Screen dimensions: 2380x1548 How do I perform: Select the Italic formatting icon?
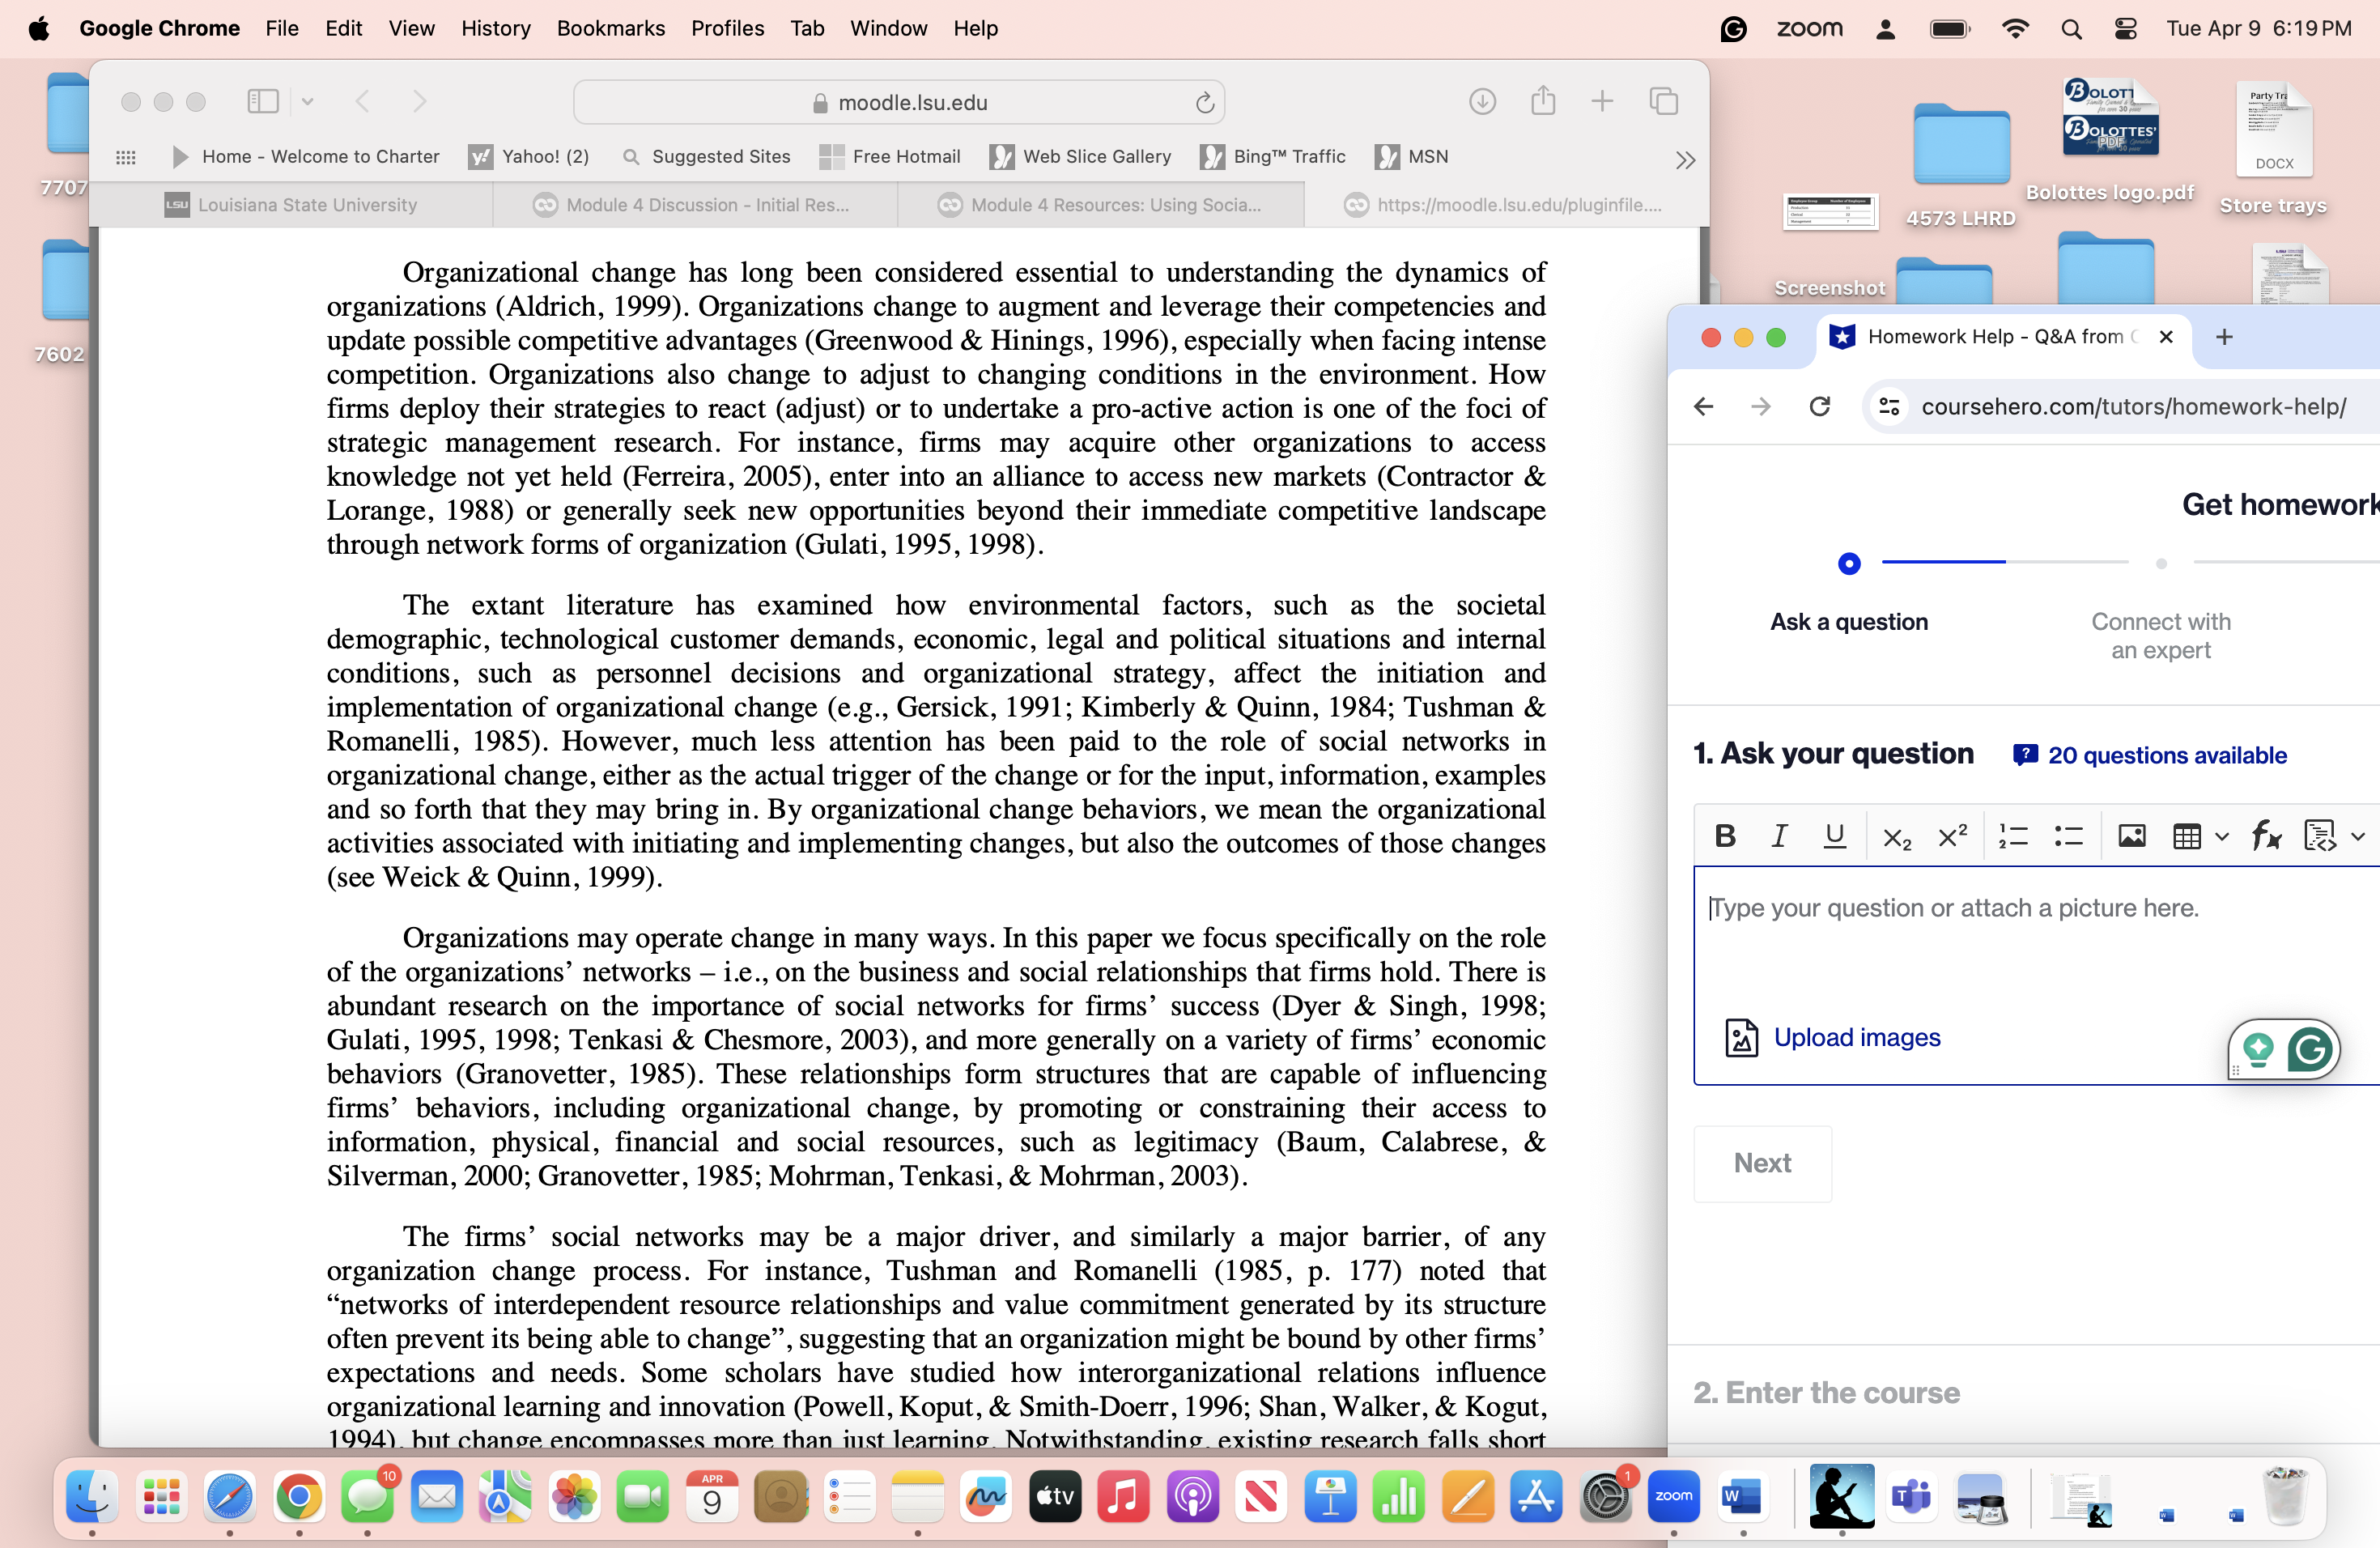point(1779,835)
